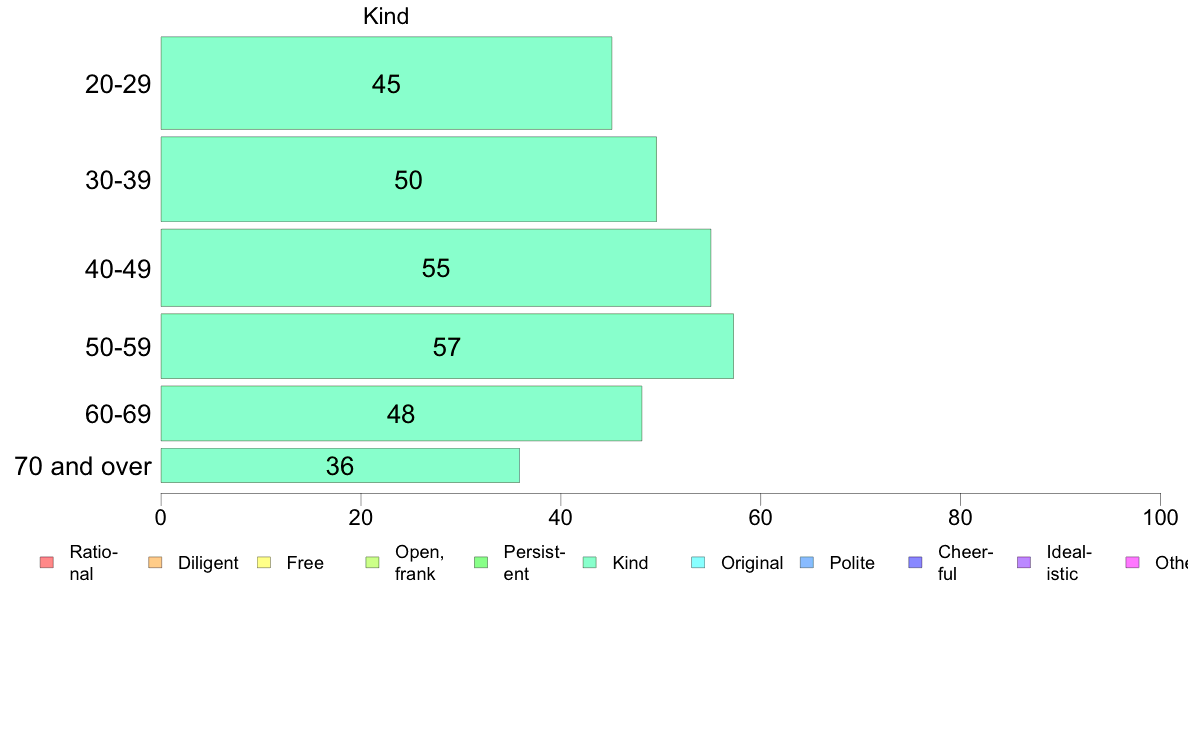This screenshot has width=1188, height=736.
Task: Select the yellow Free legend swatch
Action: click(x=264, y=562)
